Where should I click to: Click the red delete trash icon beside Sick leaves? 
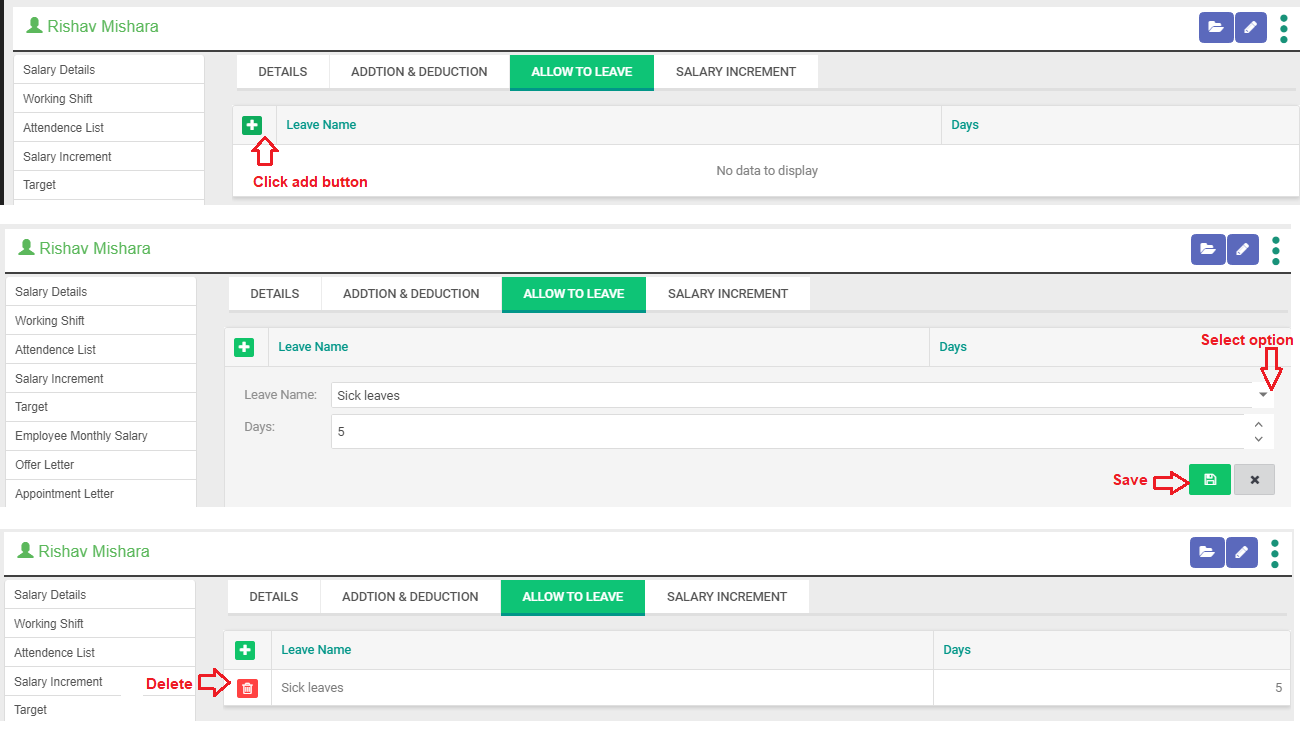(x=247, y=688)
